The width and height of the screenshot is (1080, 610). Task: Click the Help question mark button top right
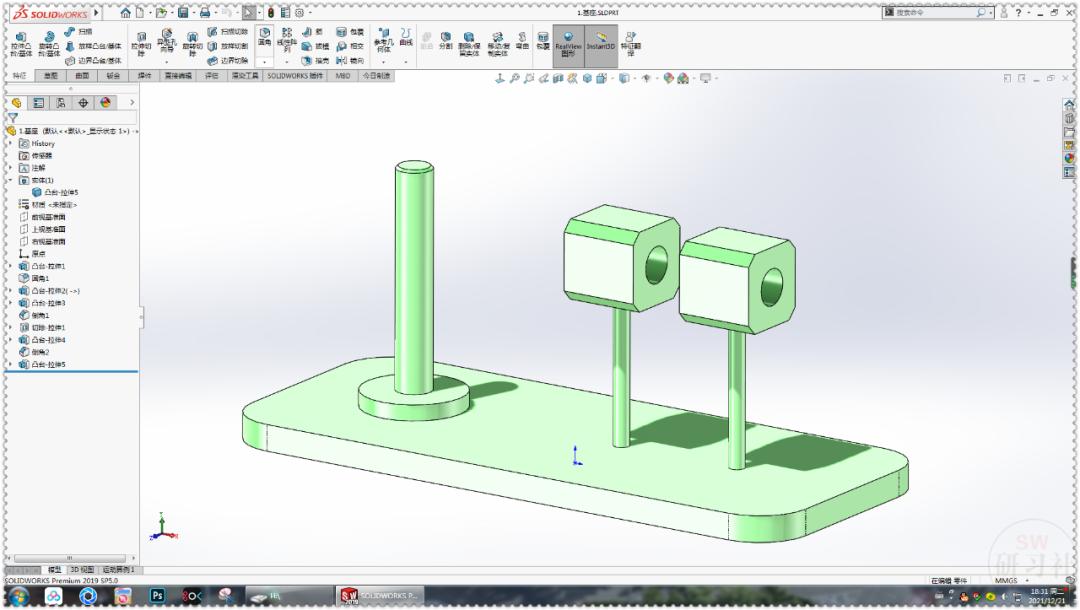(x=1018, y=11)
